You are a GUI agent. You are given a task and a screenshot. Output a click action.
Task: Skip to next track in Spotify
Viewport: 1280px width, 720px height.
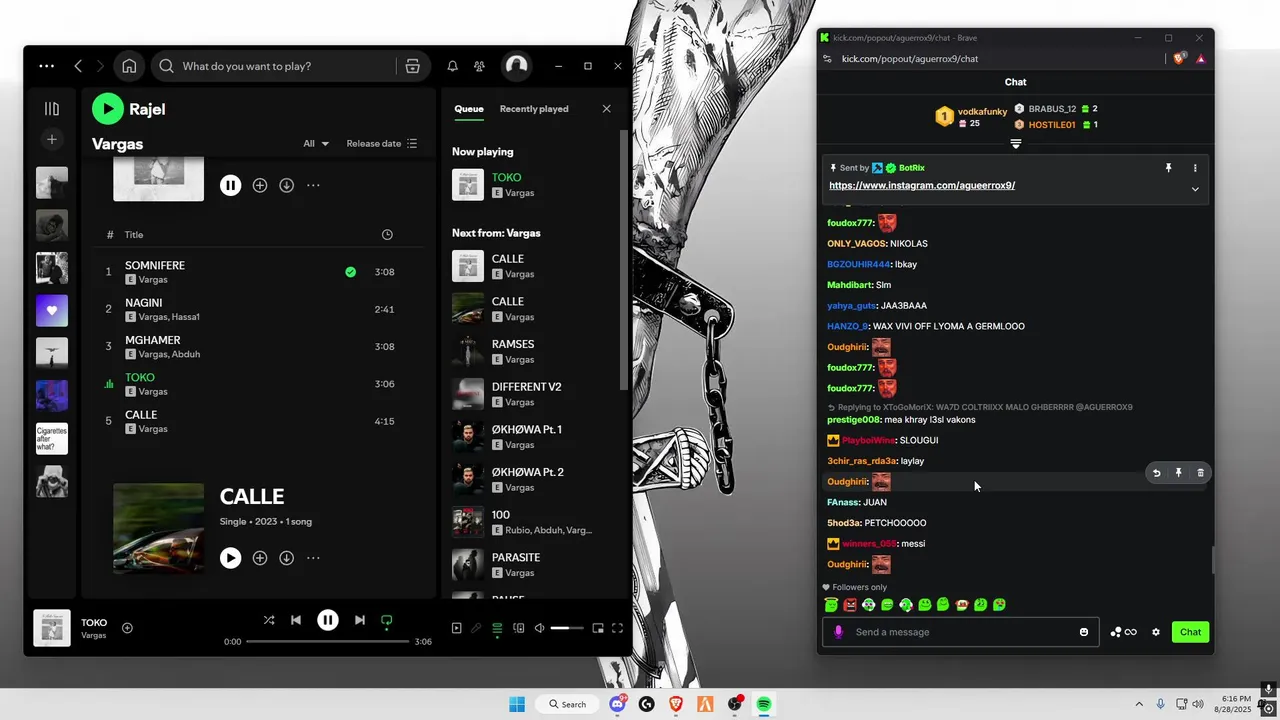[360, 620]
